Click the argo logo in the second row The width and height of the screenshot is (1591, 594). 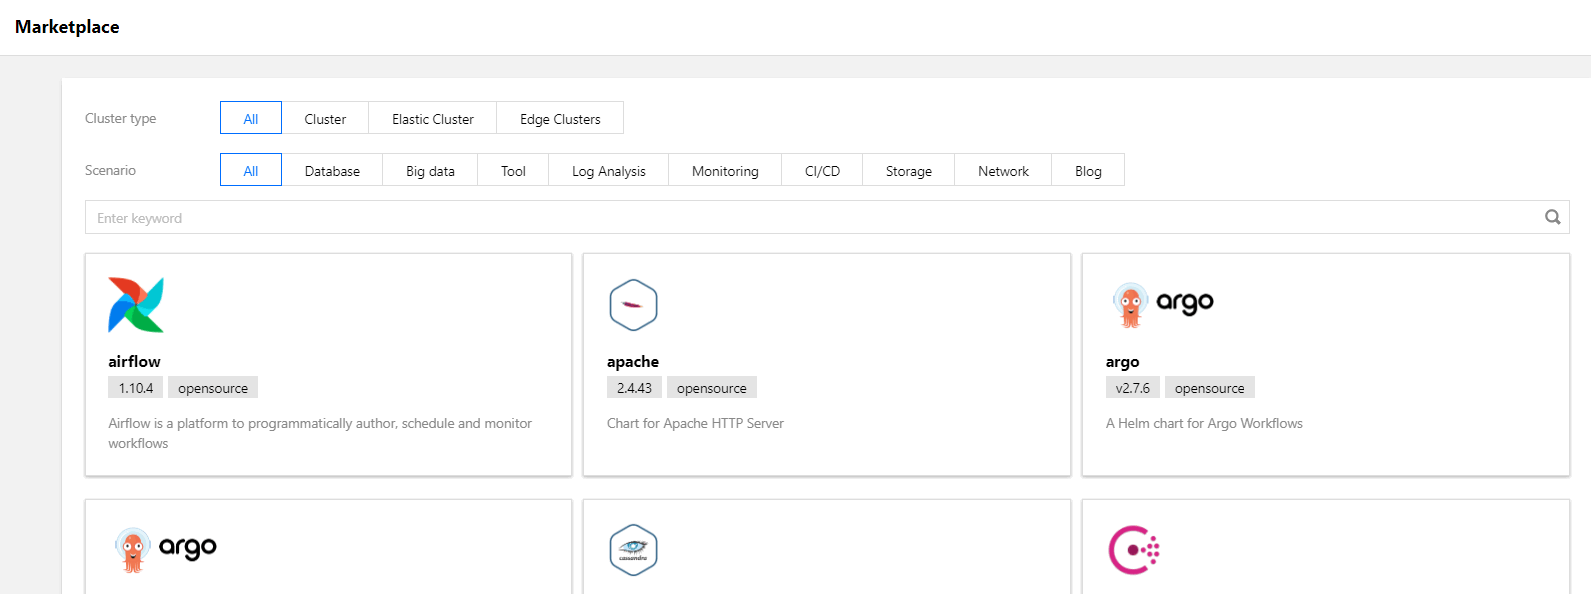click(166, 549)
